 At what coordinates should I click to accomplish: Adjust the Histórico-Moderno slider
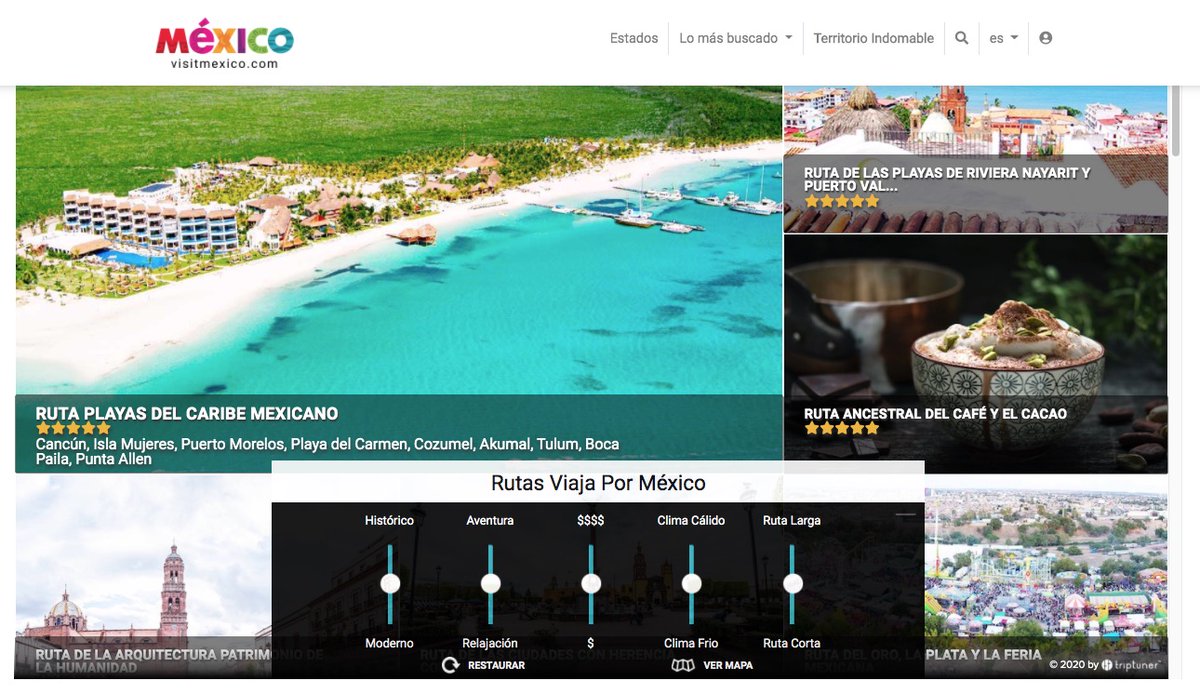coord(389,582)
